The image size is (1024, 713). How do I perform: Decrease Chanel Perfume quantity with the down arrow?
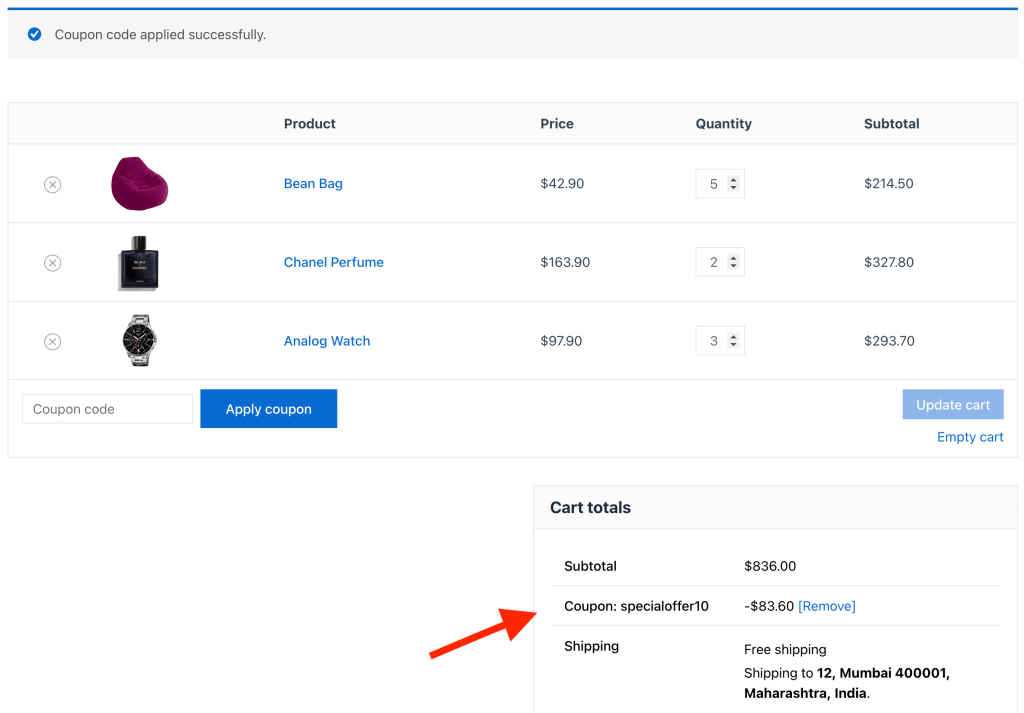(735, 267)
